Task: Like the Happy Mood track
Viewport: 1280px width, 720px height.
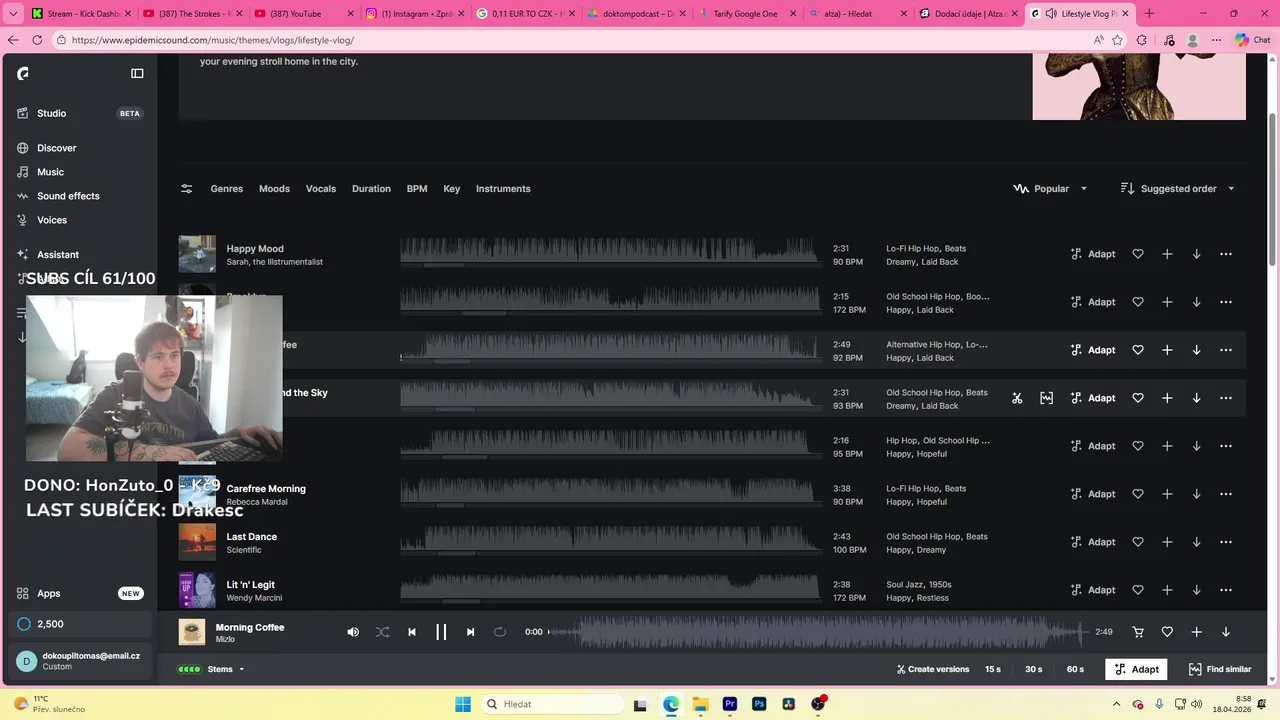Action: tap(1137, 254)
